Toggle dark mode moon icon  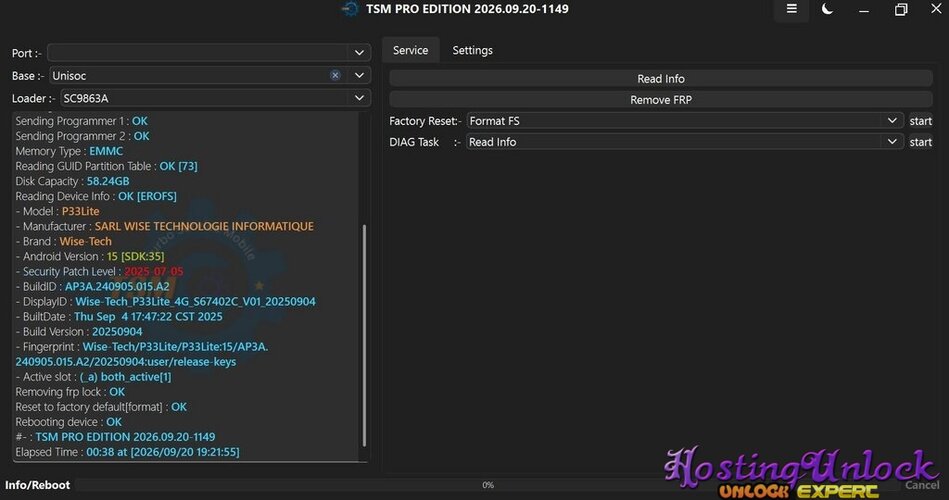pos(827,9)
